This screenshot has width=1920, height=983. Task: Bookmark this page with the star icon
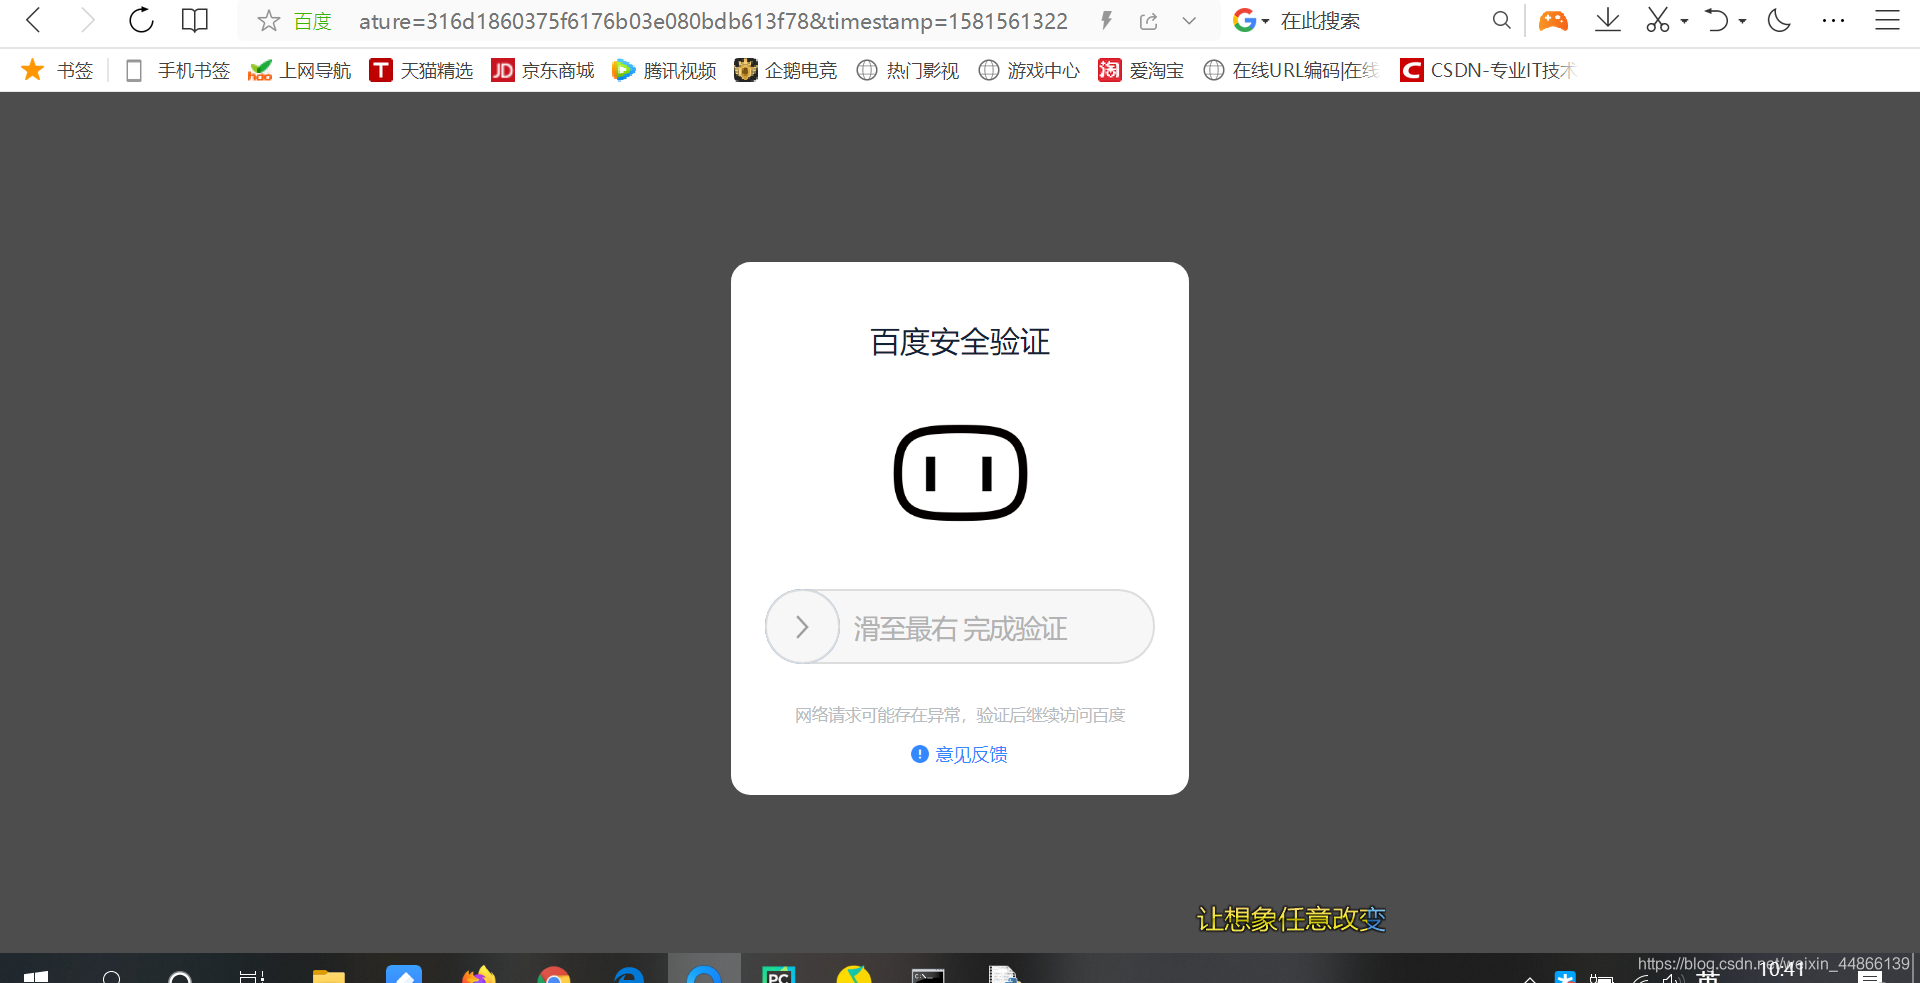[x=268, y=21]
